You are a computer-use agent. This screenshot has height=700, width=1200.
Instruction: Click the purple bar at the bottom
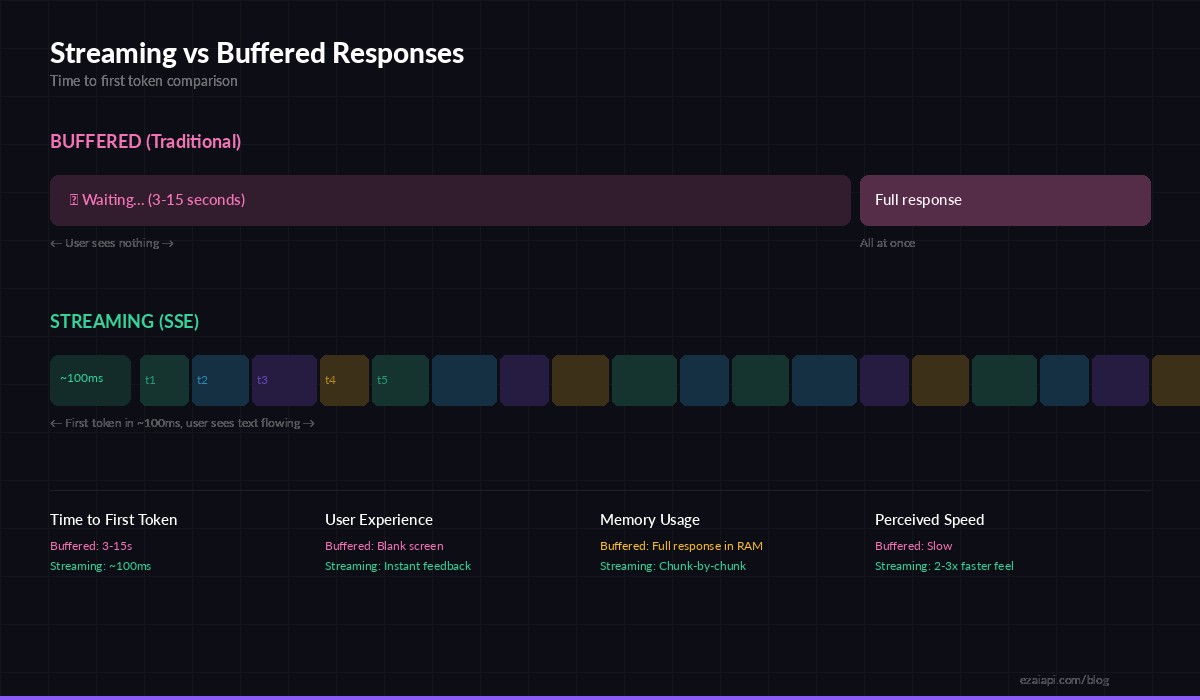(600, 697)
